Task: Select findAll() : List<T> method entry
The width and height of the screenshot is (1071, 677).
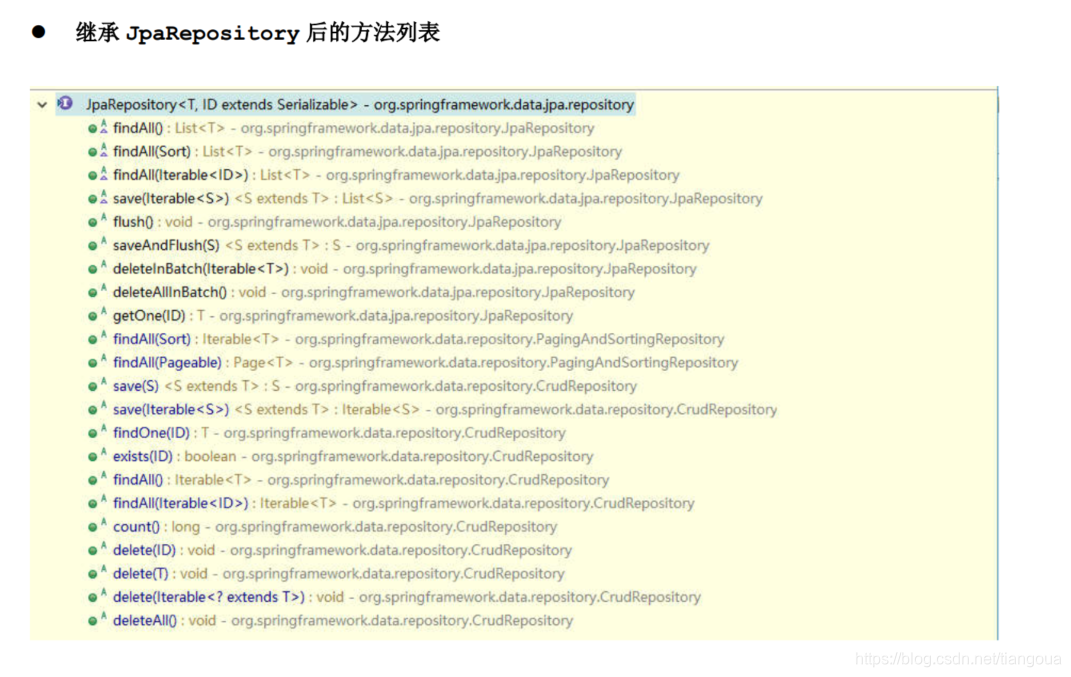Action: [354, 128]
